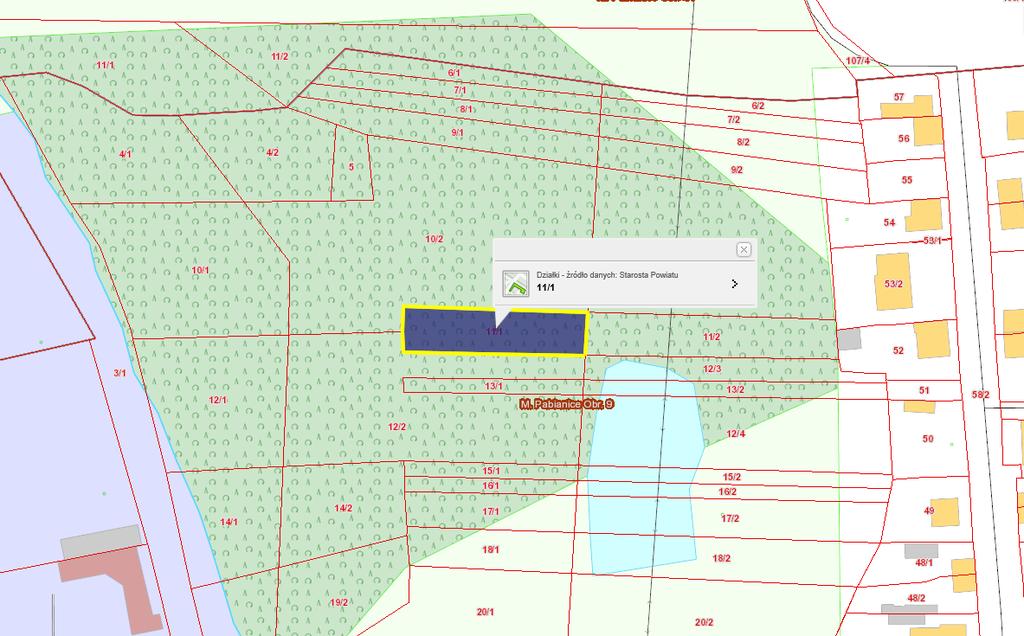Select the highlighted blue parcel on map
This screenshot has height=636, width=1024.
tap(494, 331)
